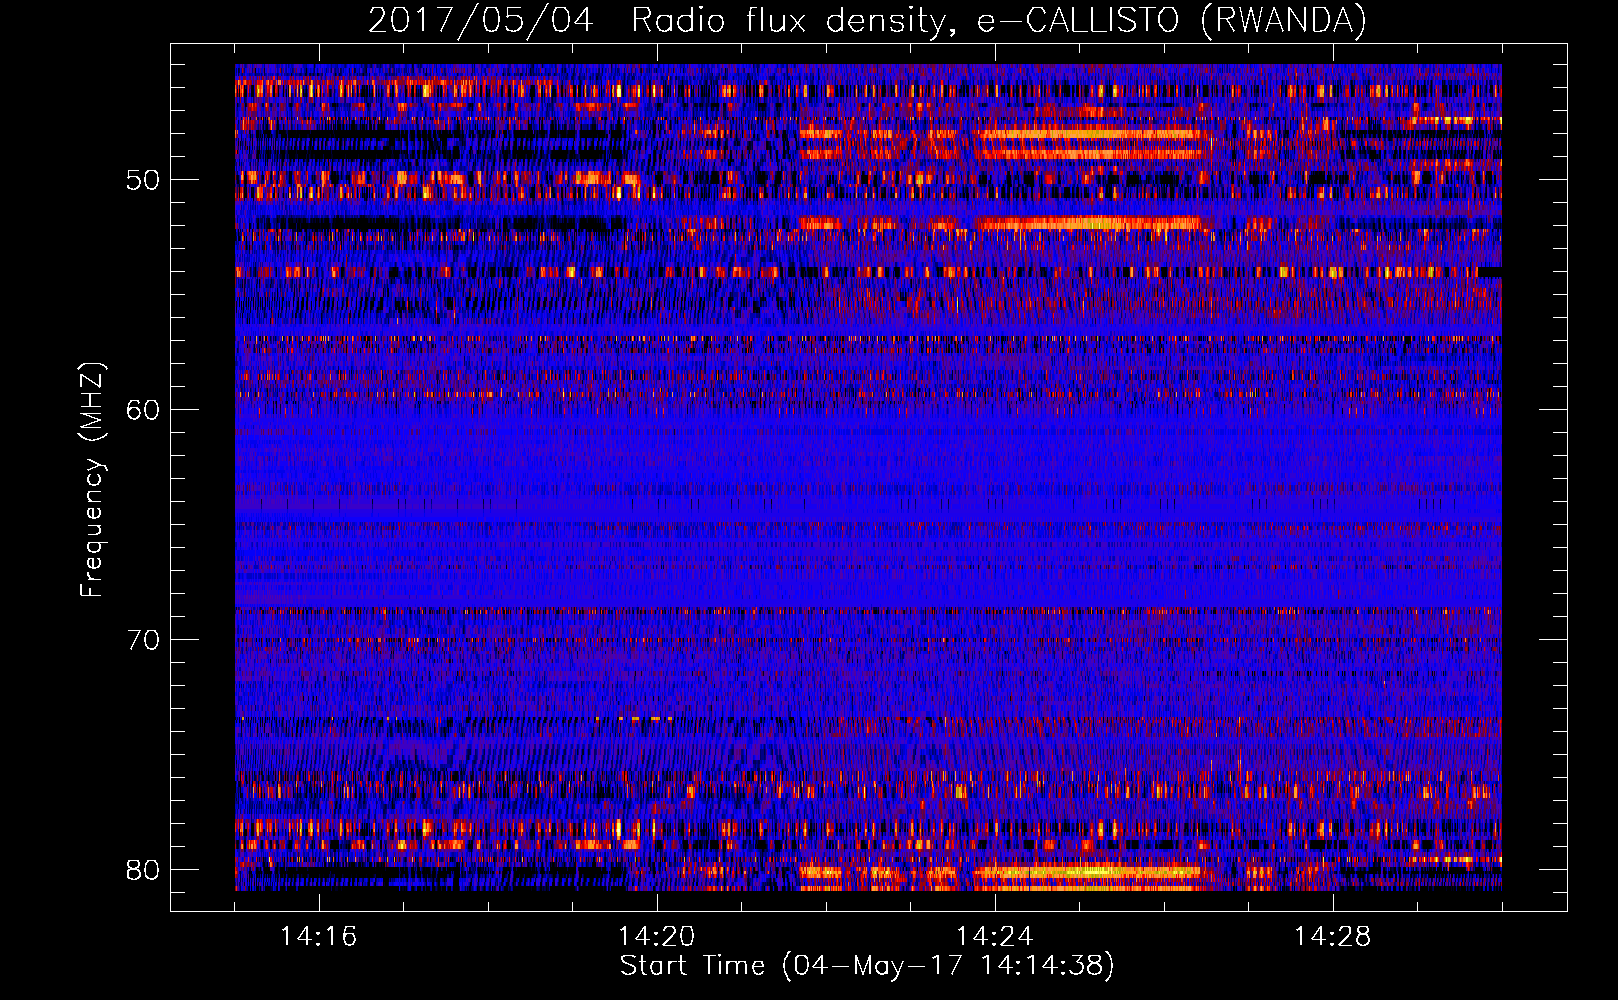Screen dimensions: 1618x1000
Task: Click the 'Start Time (04-May-17 14:14:38)' axis label
Action: click(x=867, y=966)
